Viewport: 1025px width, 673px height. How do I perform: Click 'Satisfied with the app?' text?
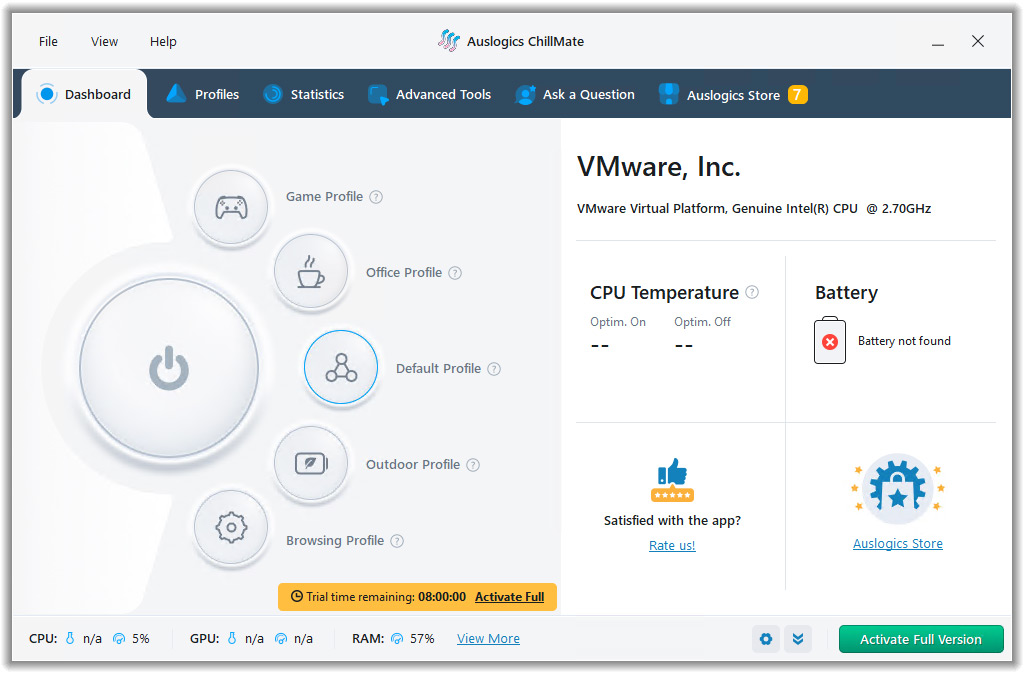coord(672,520)
